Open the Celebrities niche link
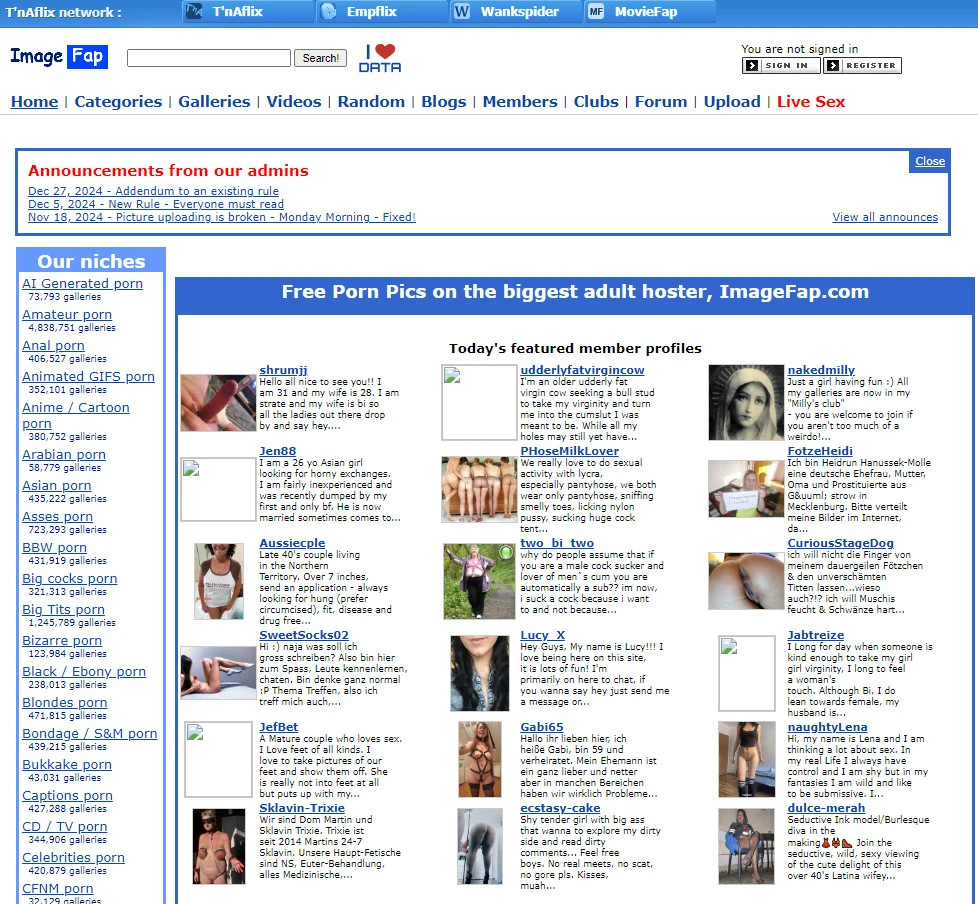Viewport: 978px width, 904px height. (73, 858)
